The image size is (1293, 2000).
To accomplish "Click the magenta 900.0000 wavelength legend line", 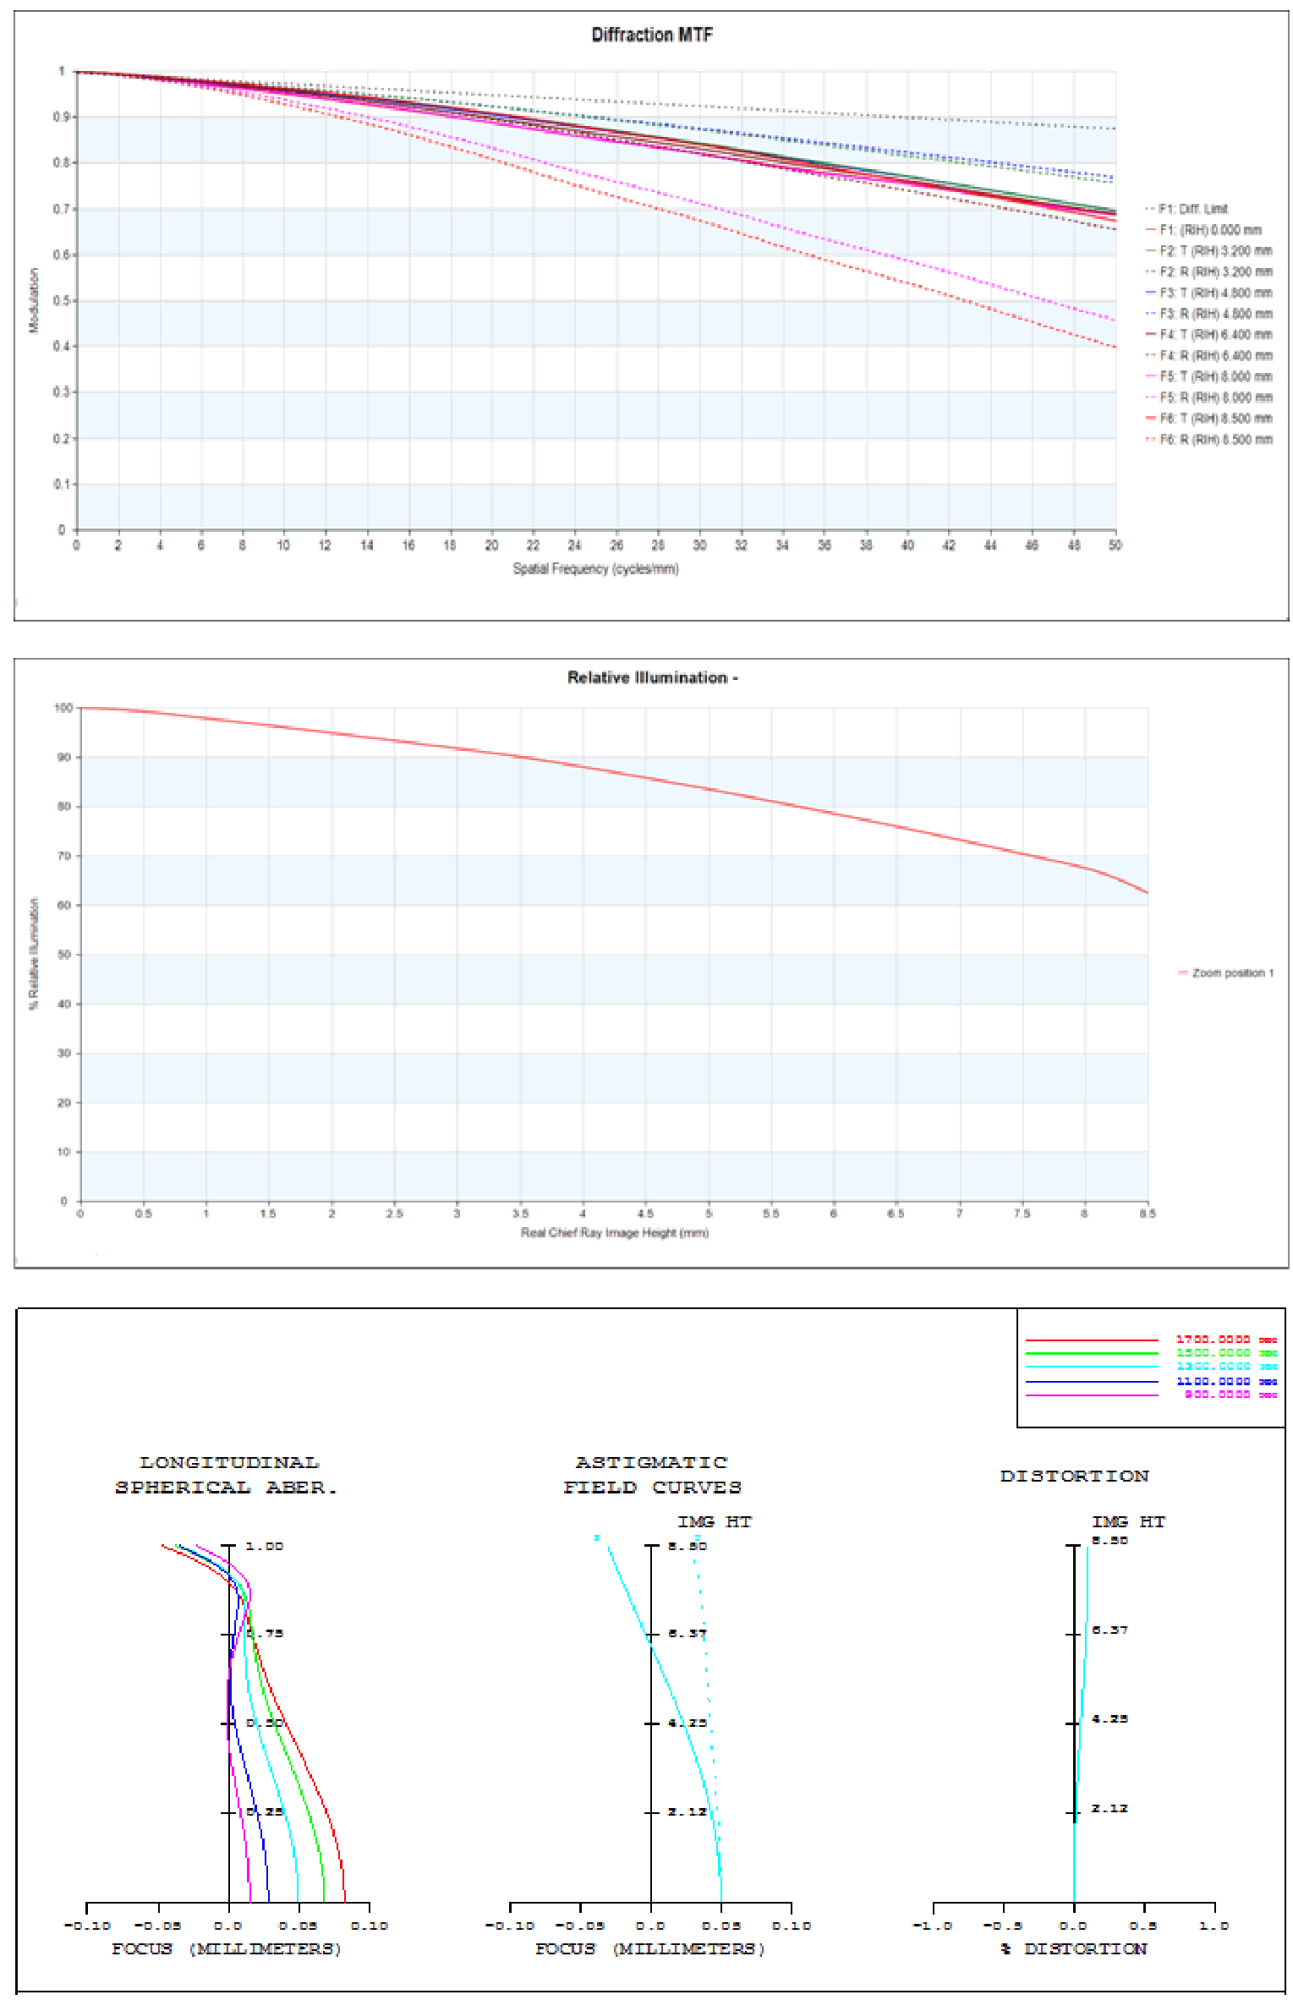I will [1091, 1395].
